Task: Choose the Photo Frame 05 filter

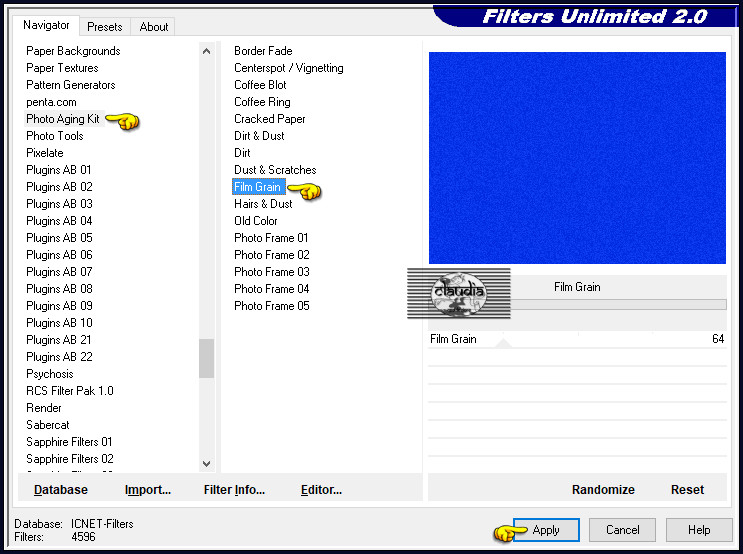Action: [272, 306]
